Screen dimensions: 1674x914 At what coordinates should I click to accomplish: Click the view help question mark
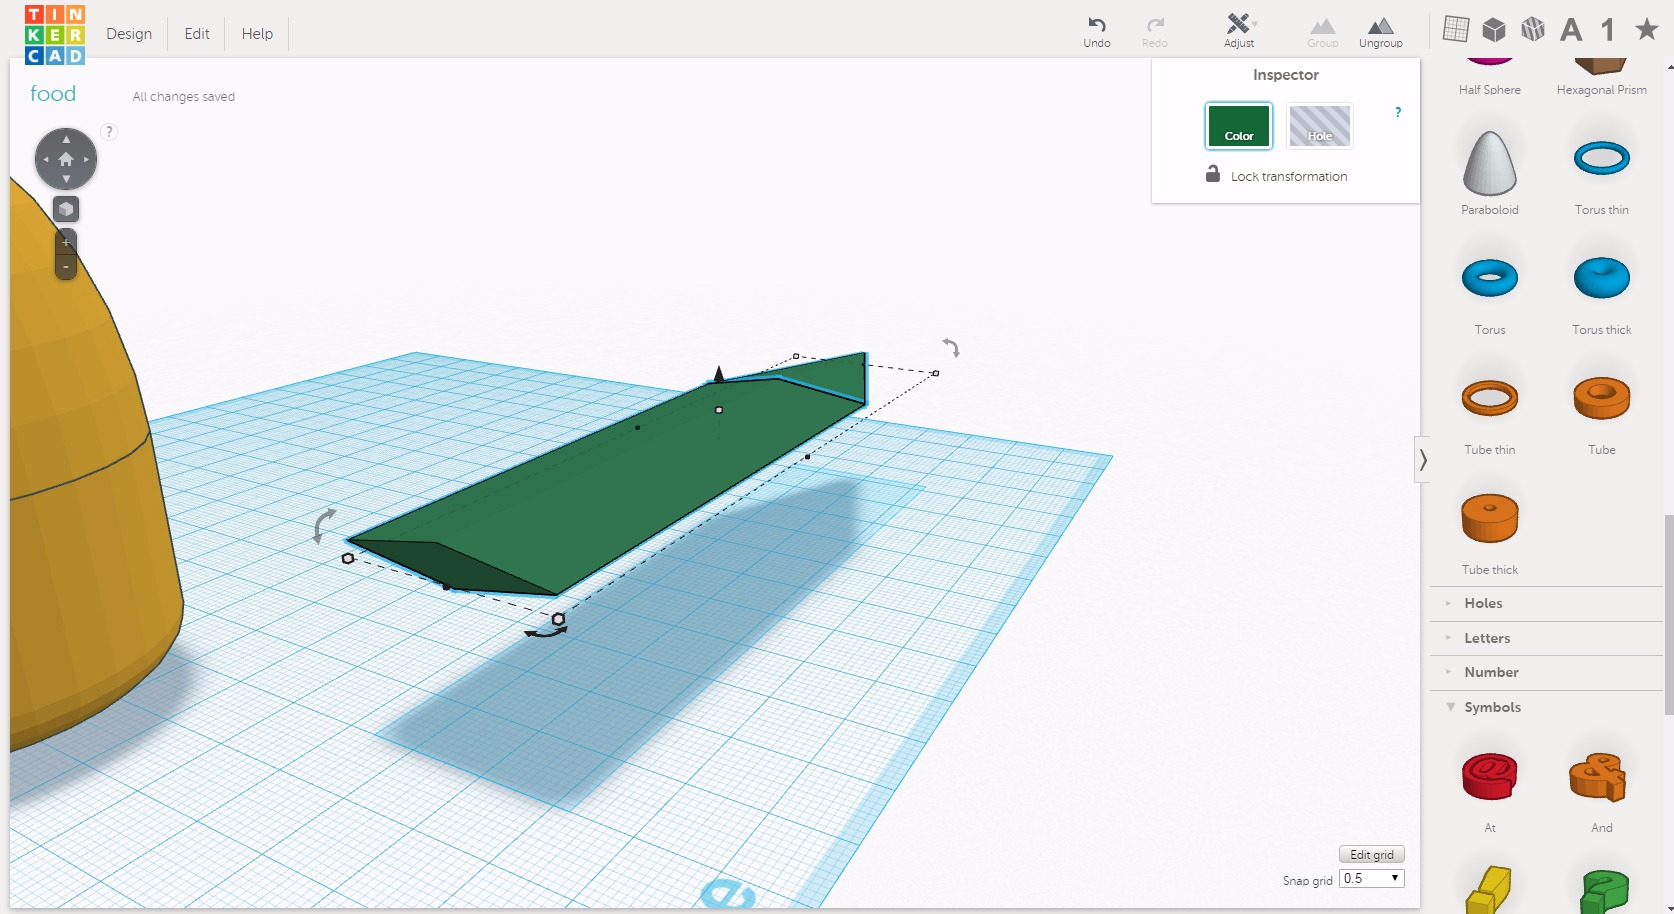[109, 131]
